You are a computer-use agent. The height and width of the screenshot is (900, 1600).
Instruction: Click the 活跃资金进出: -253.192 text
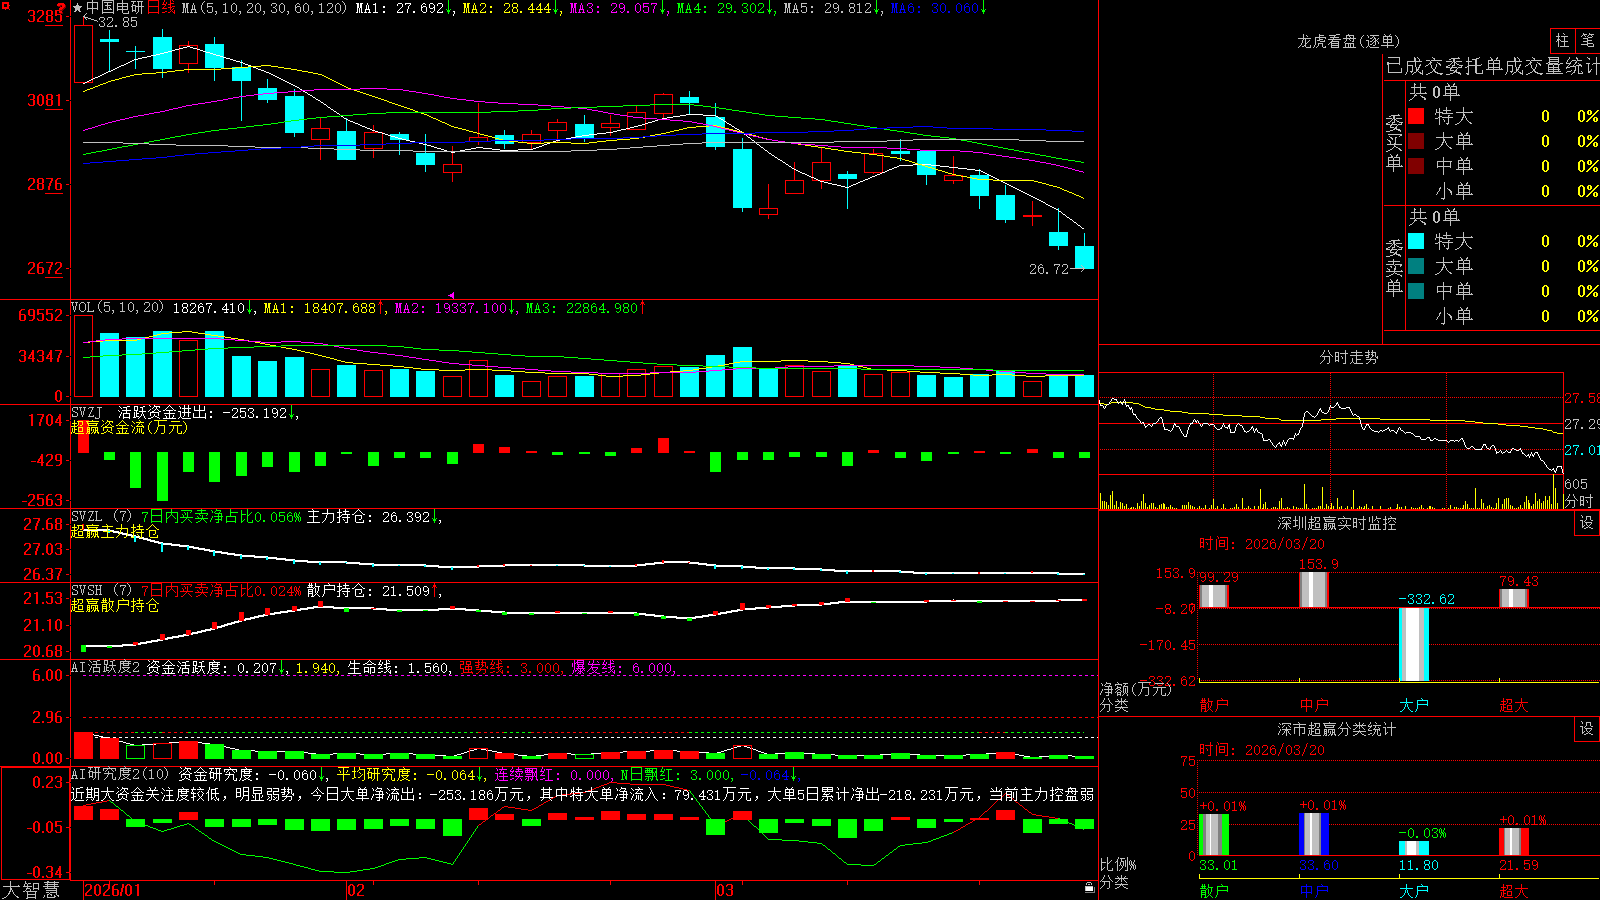(208, 412)
